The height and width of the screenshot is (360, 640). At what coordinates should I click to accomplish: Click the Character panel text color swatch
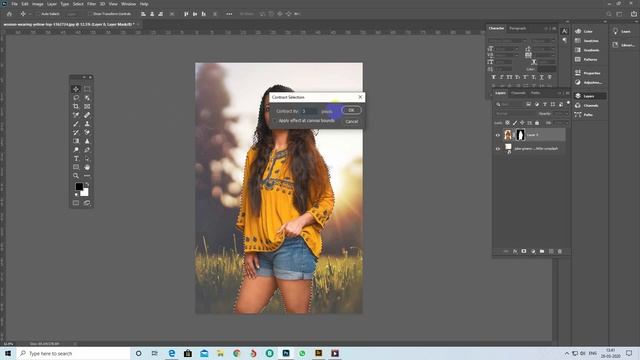pos(547,69)
